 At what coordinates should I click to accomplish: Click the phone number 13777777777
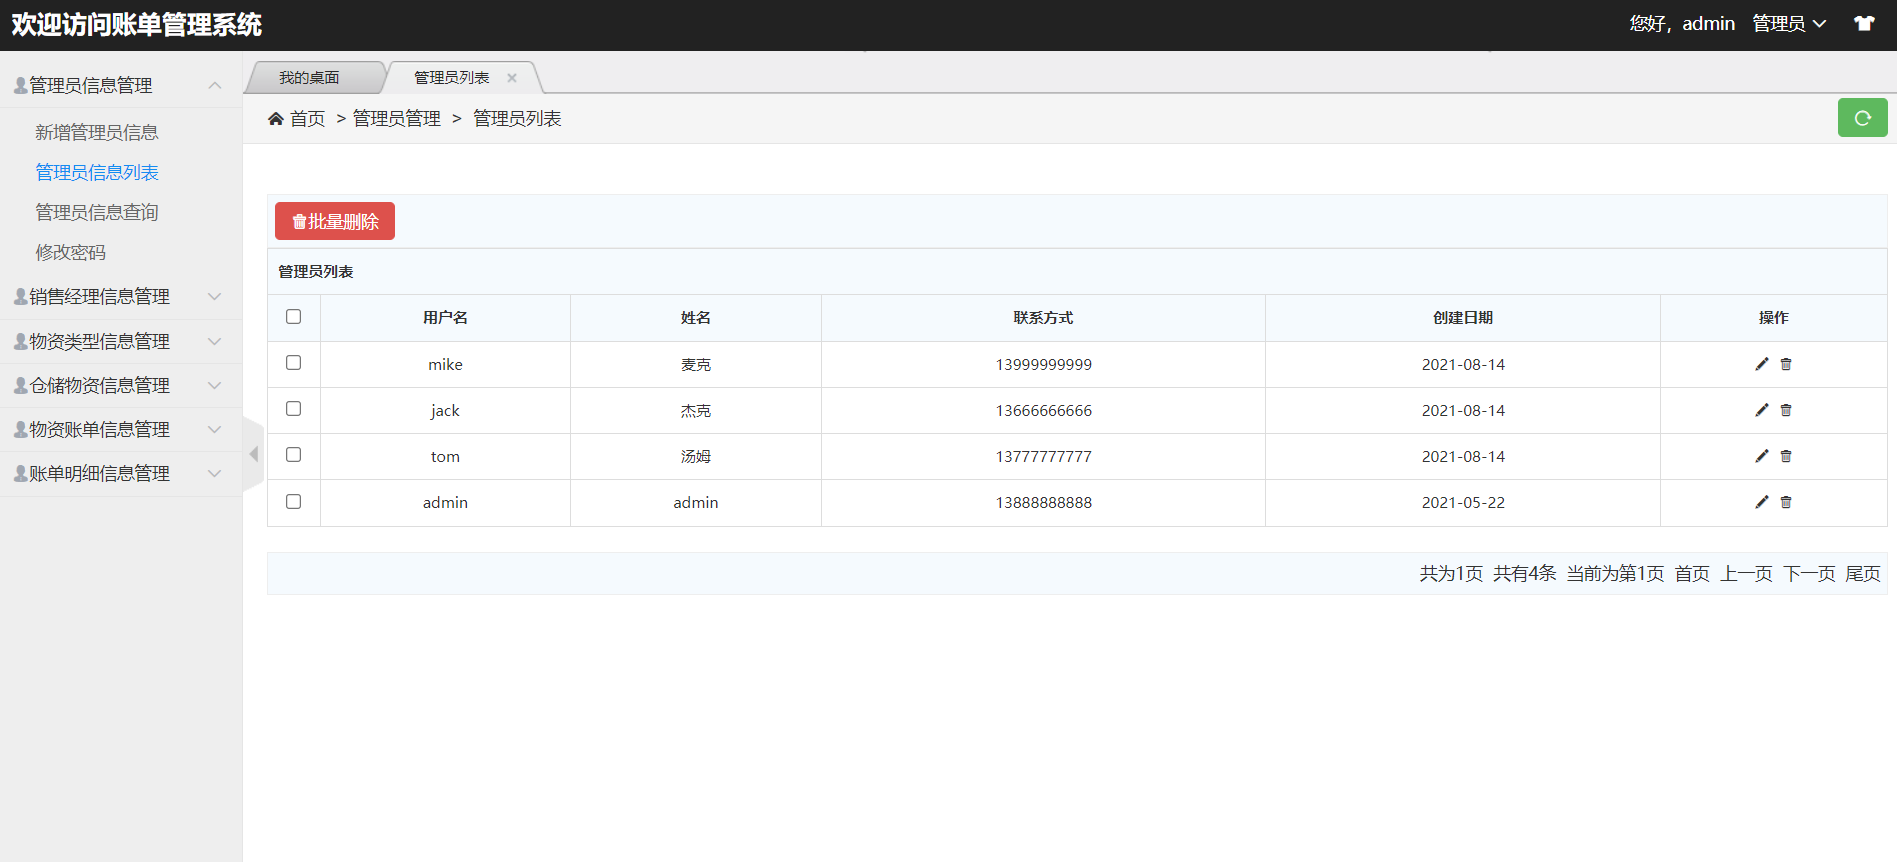1044,456
